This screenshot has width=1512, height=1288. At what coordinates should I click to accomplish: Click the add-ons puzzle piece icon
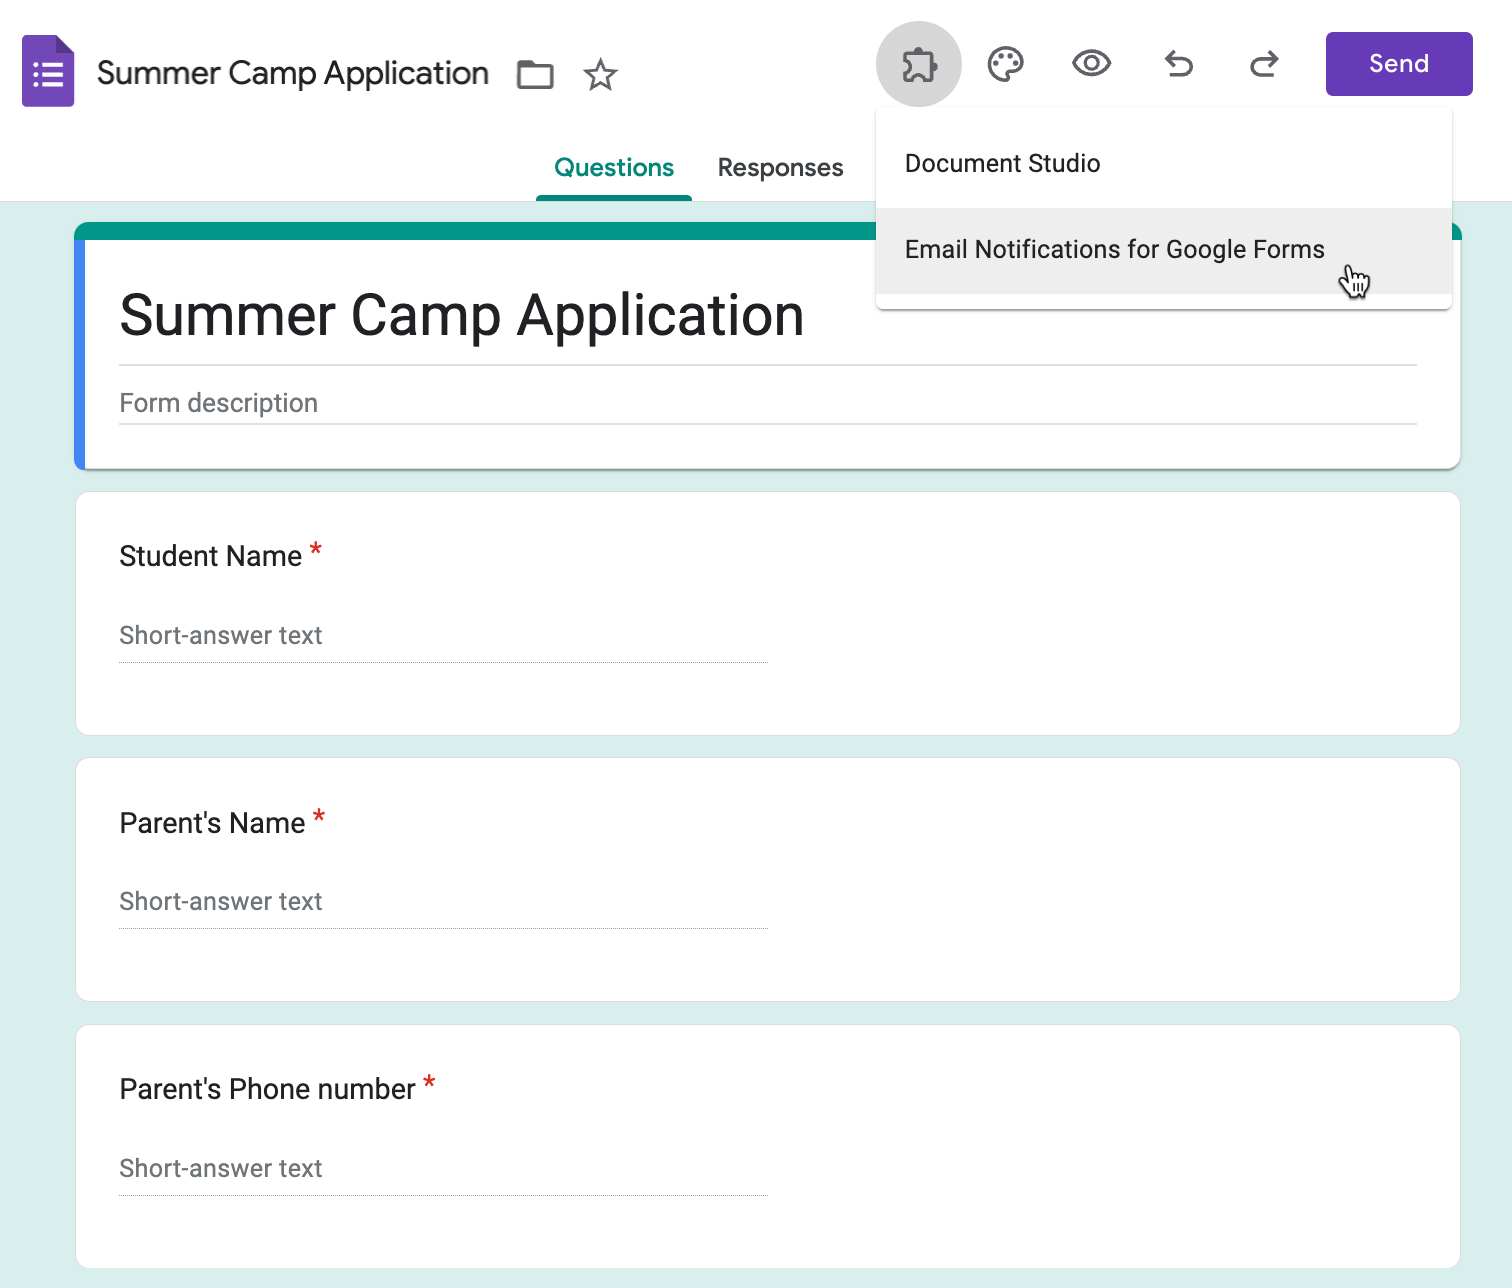pos(918,64)
